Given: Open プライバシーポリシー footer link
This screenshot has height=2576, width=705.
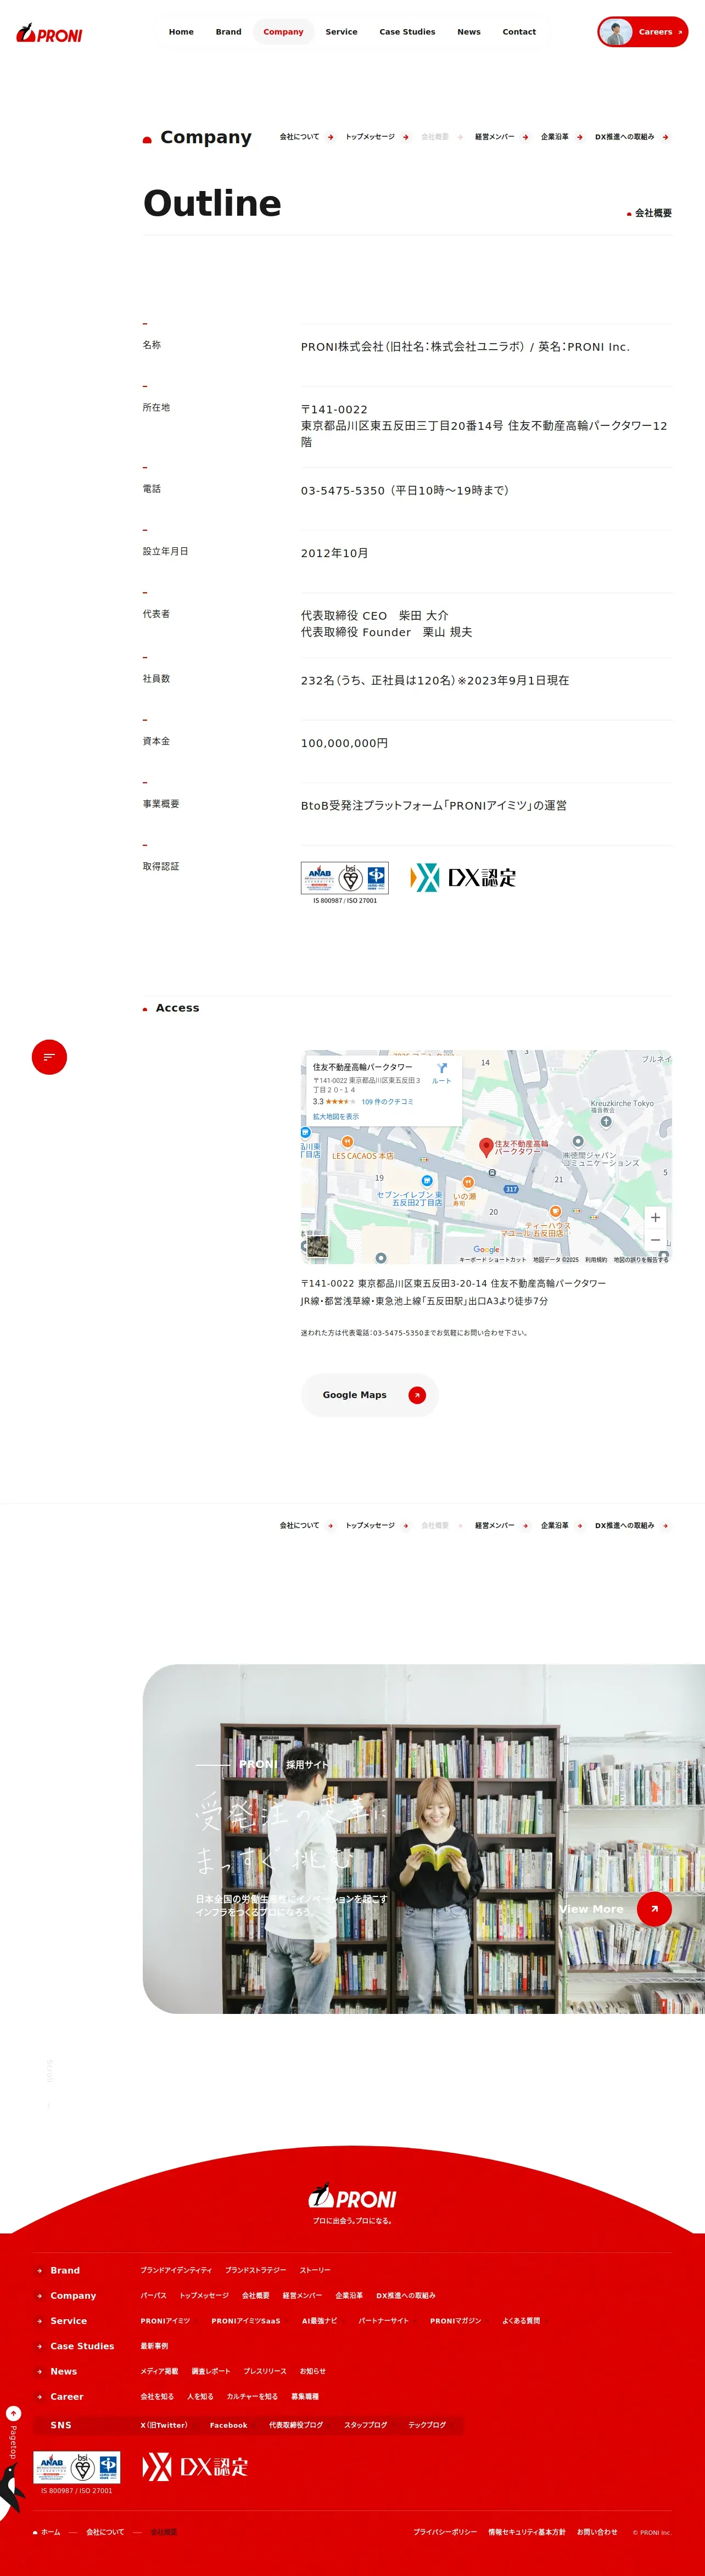Looking at the screenshot, I should (x=445, y=2531).
